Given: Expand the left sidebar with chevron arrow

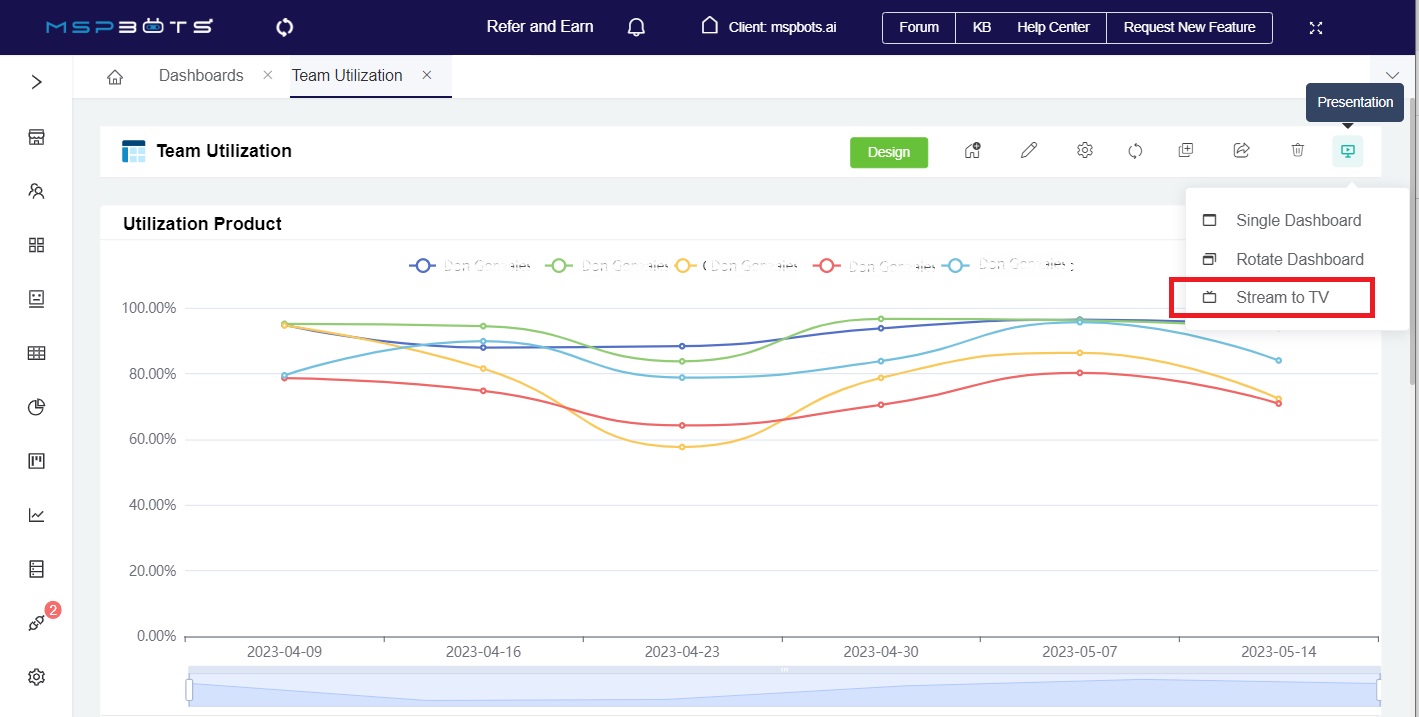Looking at the screenshot, I should coord(37,82).
